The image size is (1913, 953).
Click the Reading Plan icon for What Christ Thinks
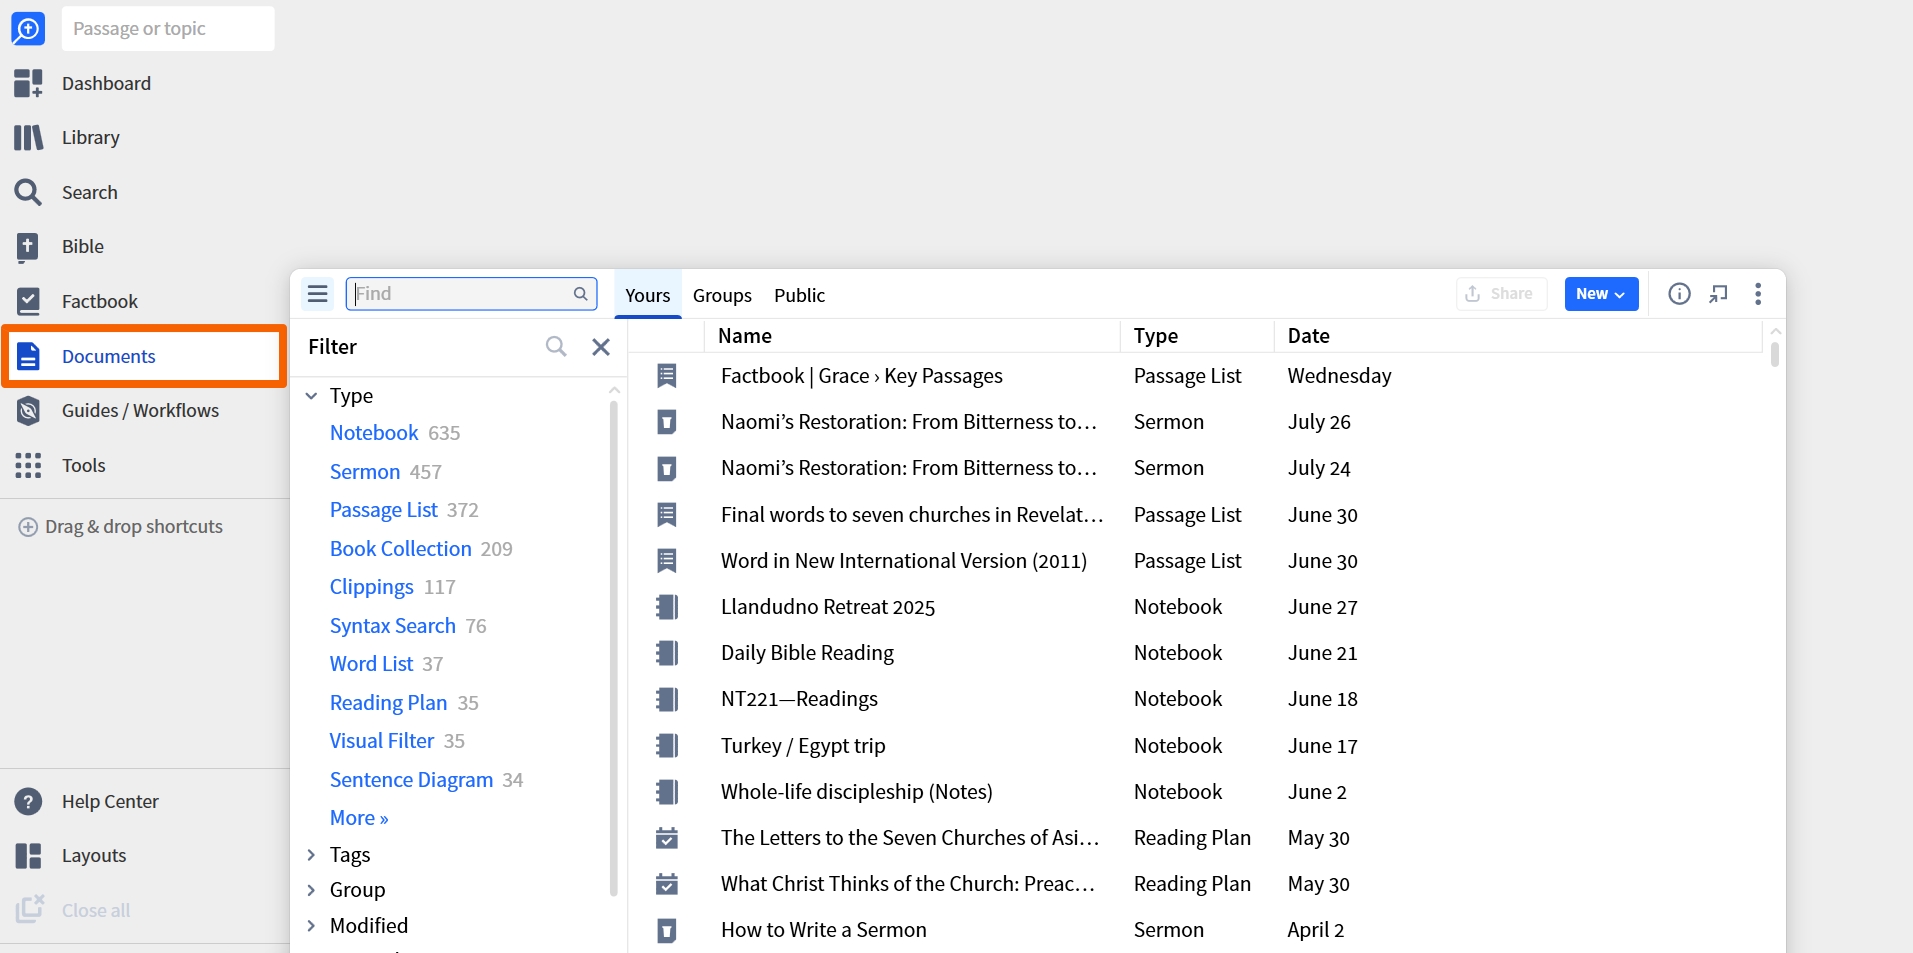tap(667, 884)
